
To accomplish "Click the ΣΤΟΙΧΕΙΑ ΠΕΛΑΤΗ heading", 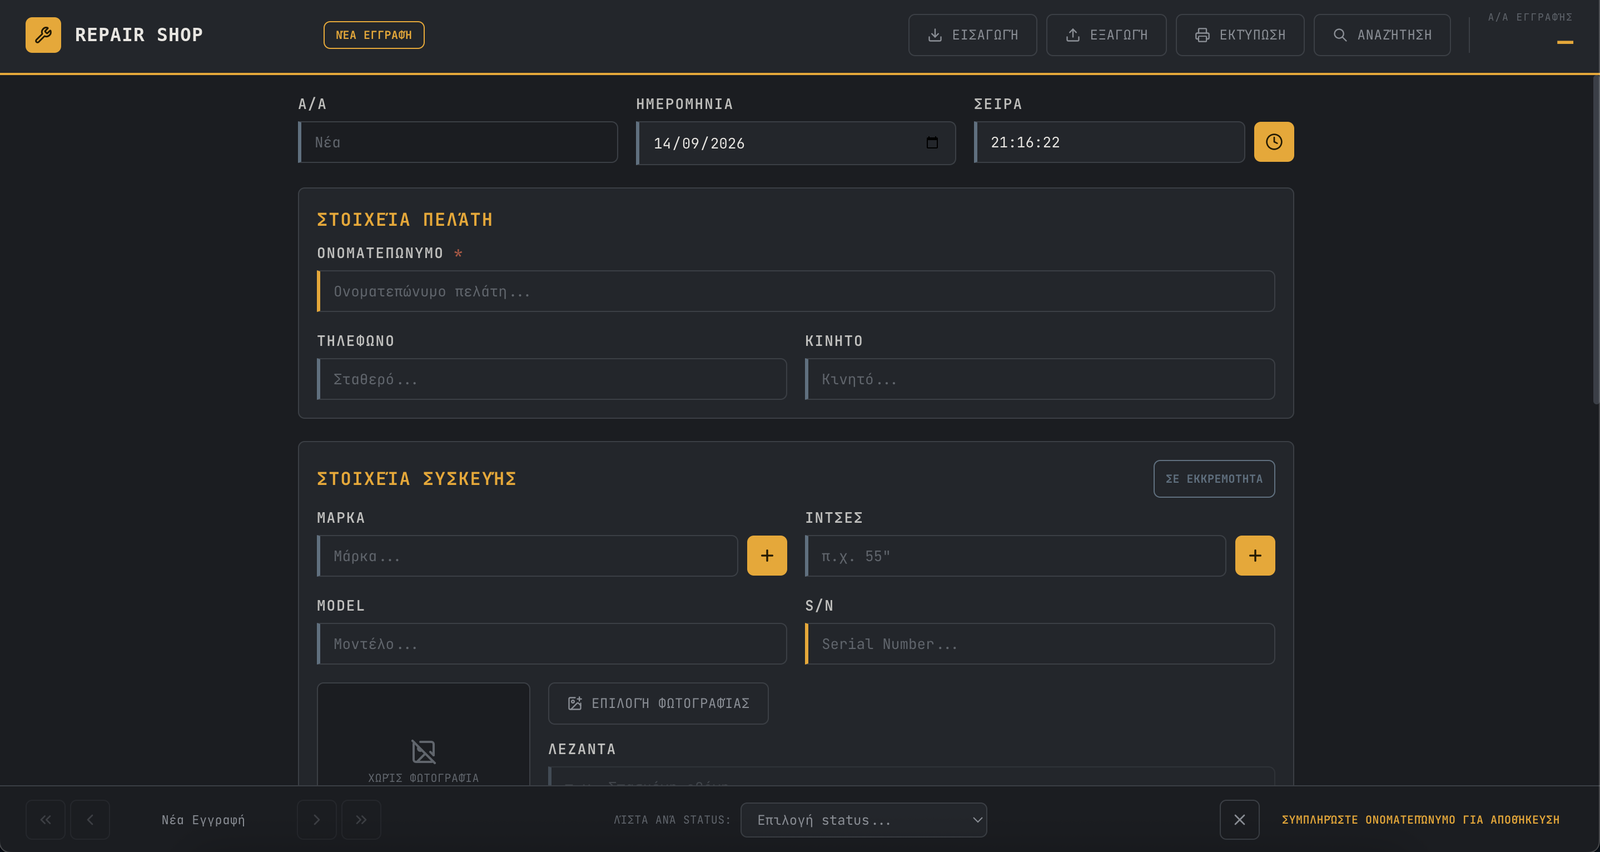I will [x=405, y=220].
